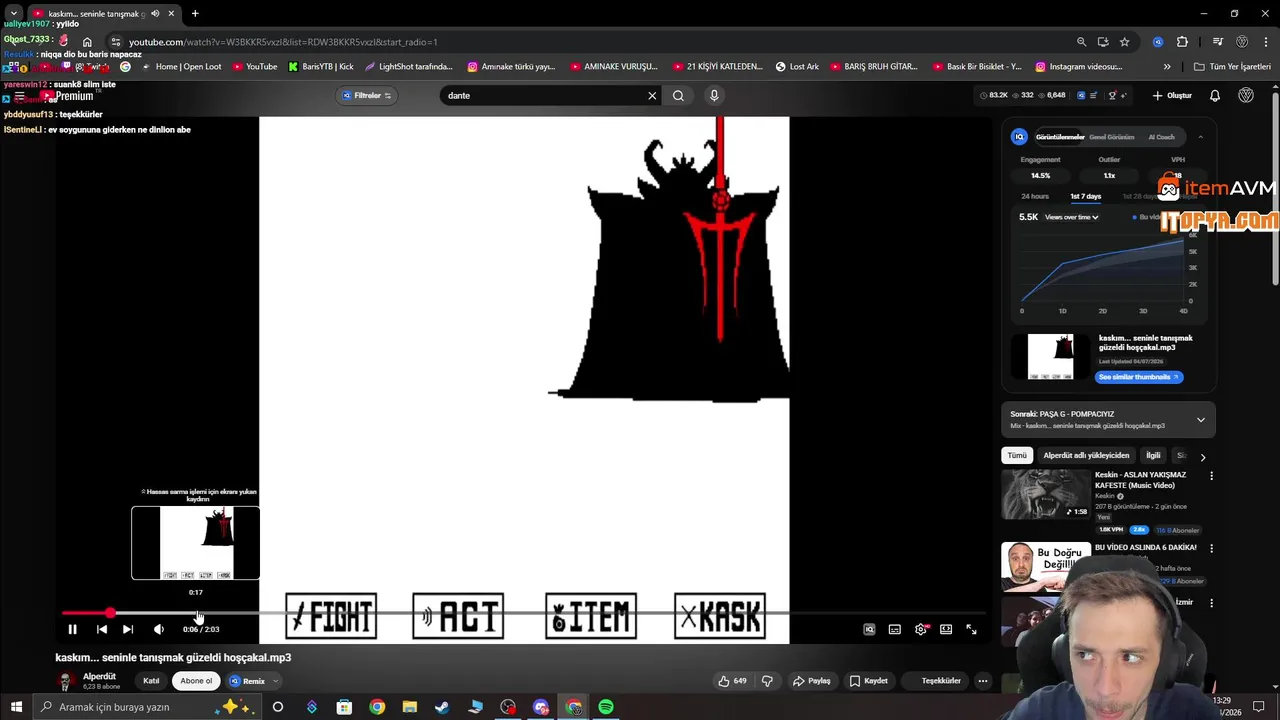Select the 24 hours range

pos(1034,196)
